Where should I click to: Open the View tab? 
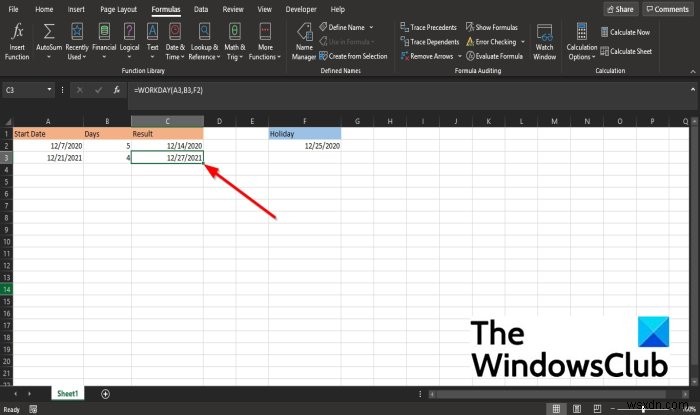coord(264,9)
